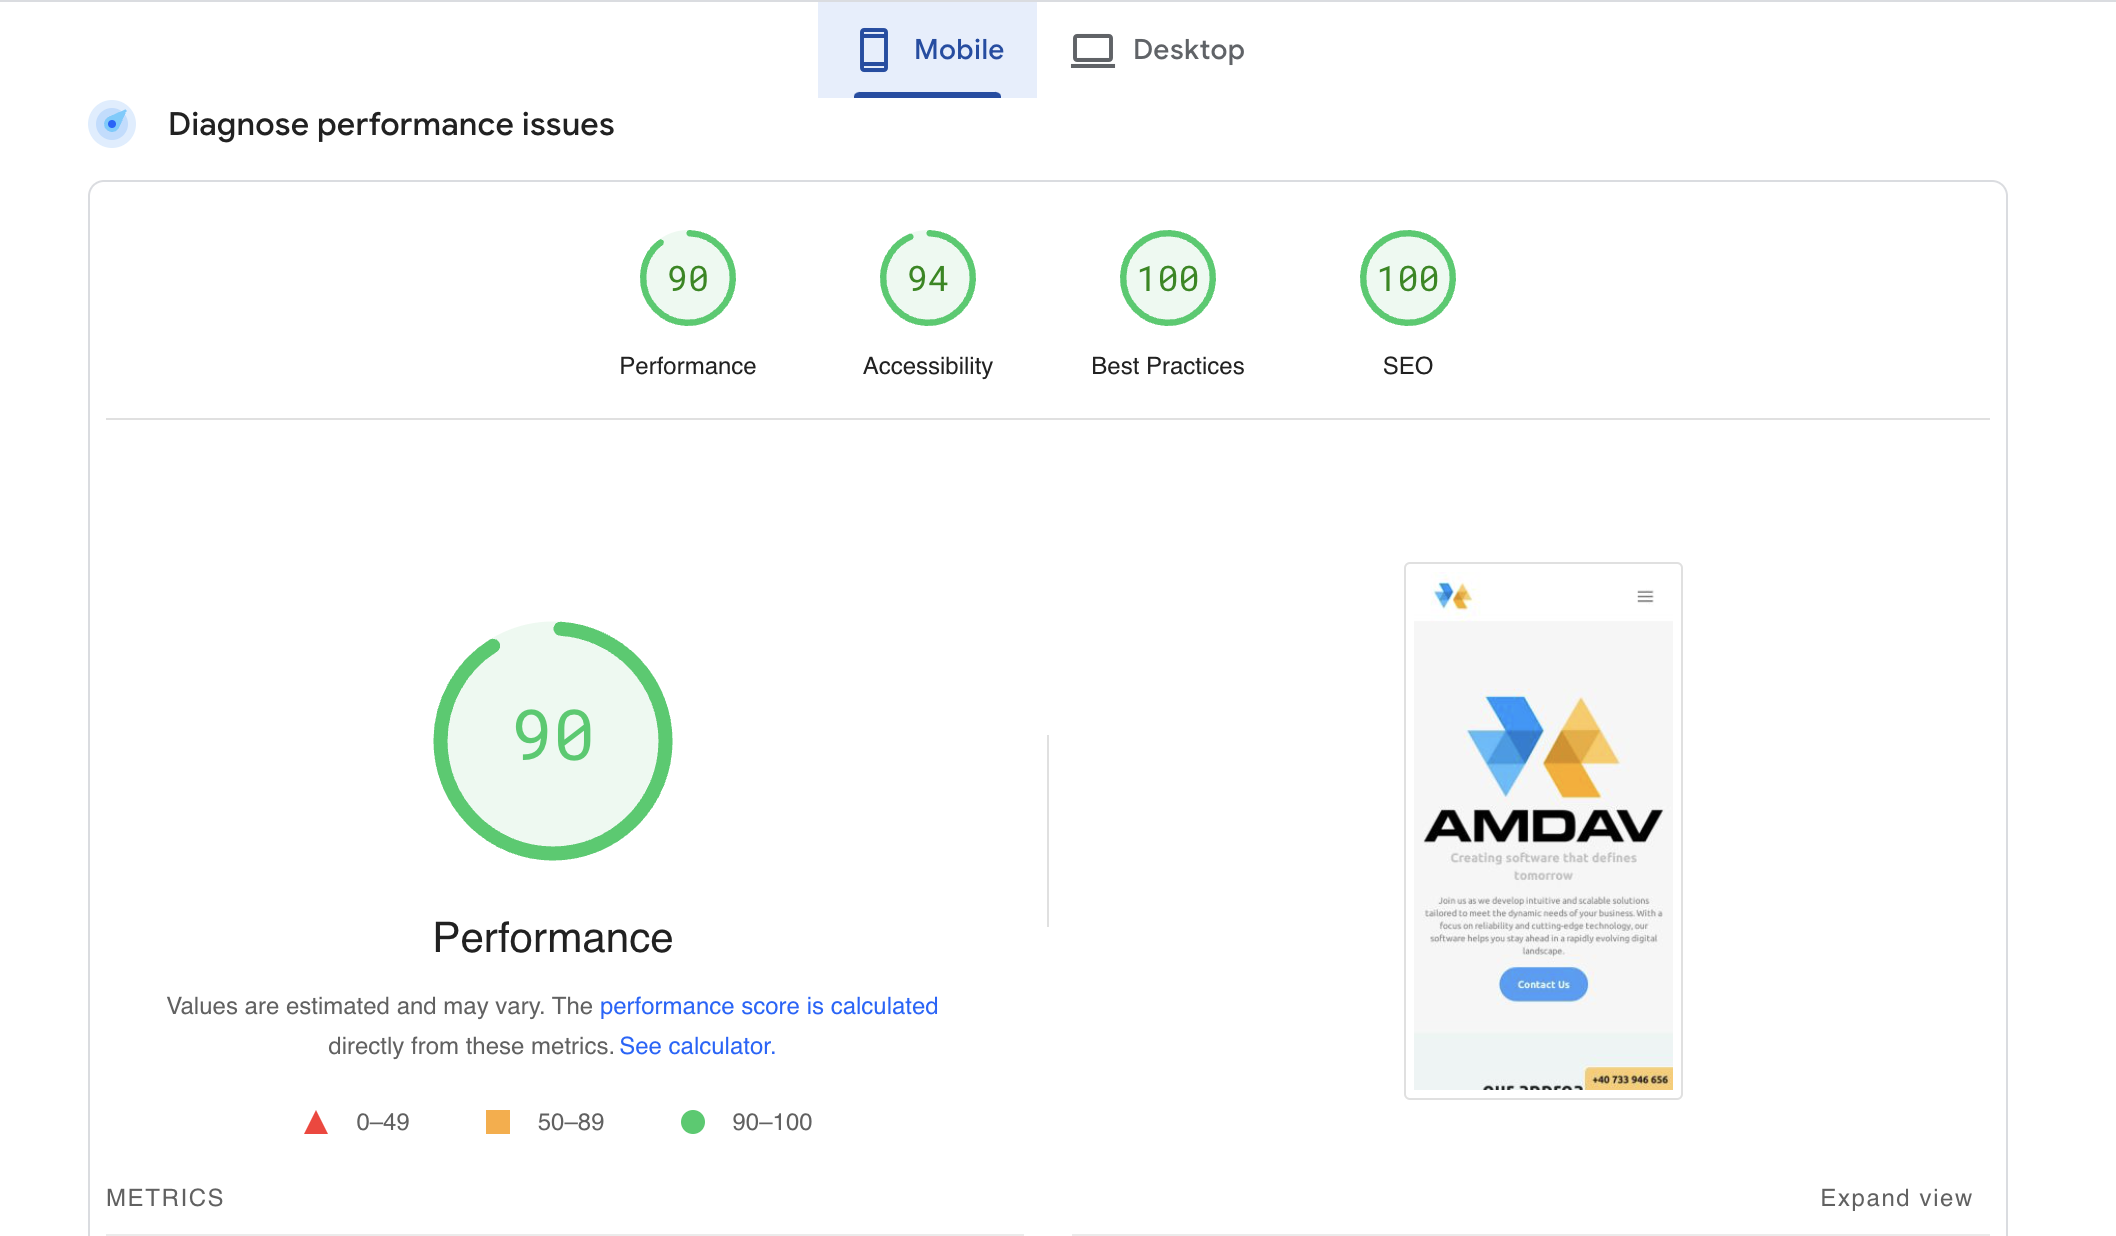The height and width of the screenshot is (1236, 2116).
Task: Click the AMDAV page screenshot thumbnail
Action: [x=1543, y=830]
